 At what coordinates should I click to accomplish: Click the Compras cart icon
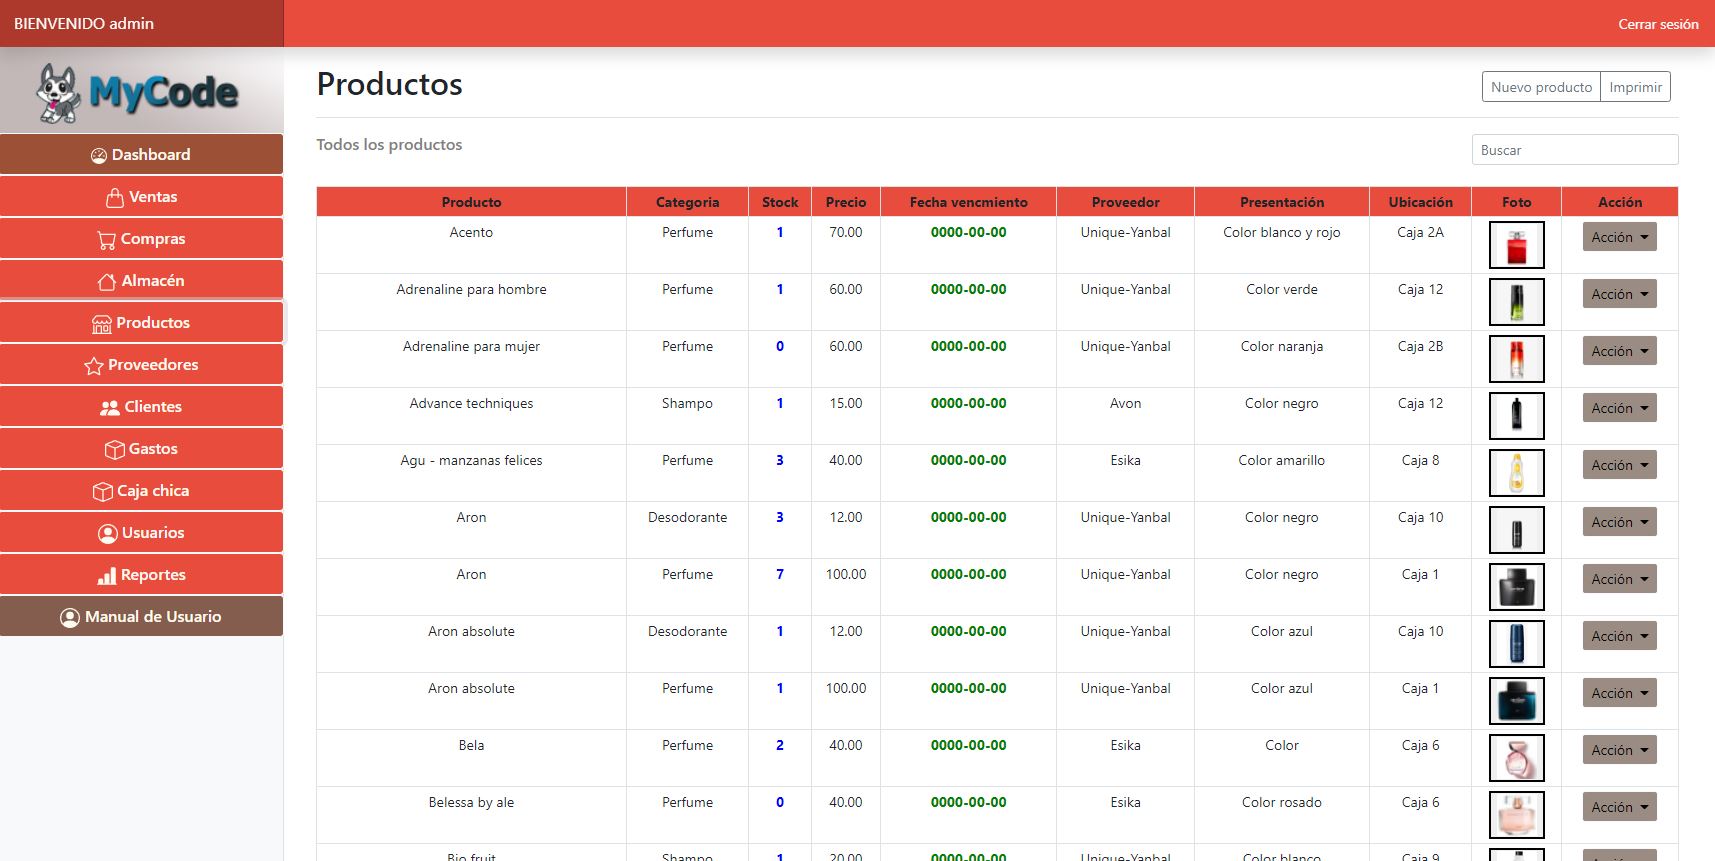106,240
